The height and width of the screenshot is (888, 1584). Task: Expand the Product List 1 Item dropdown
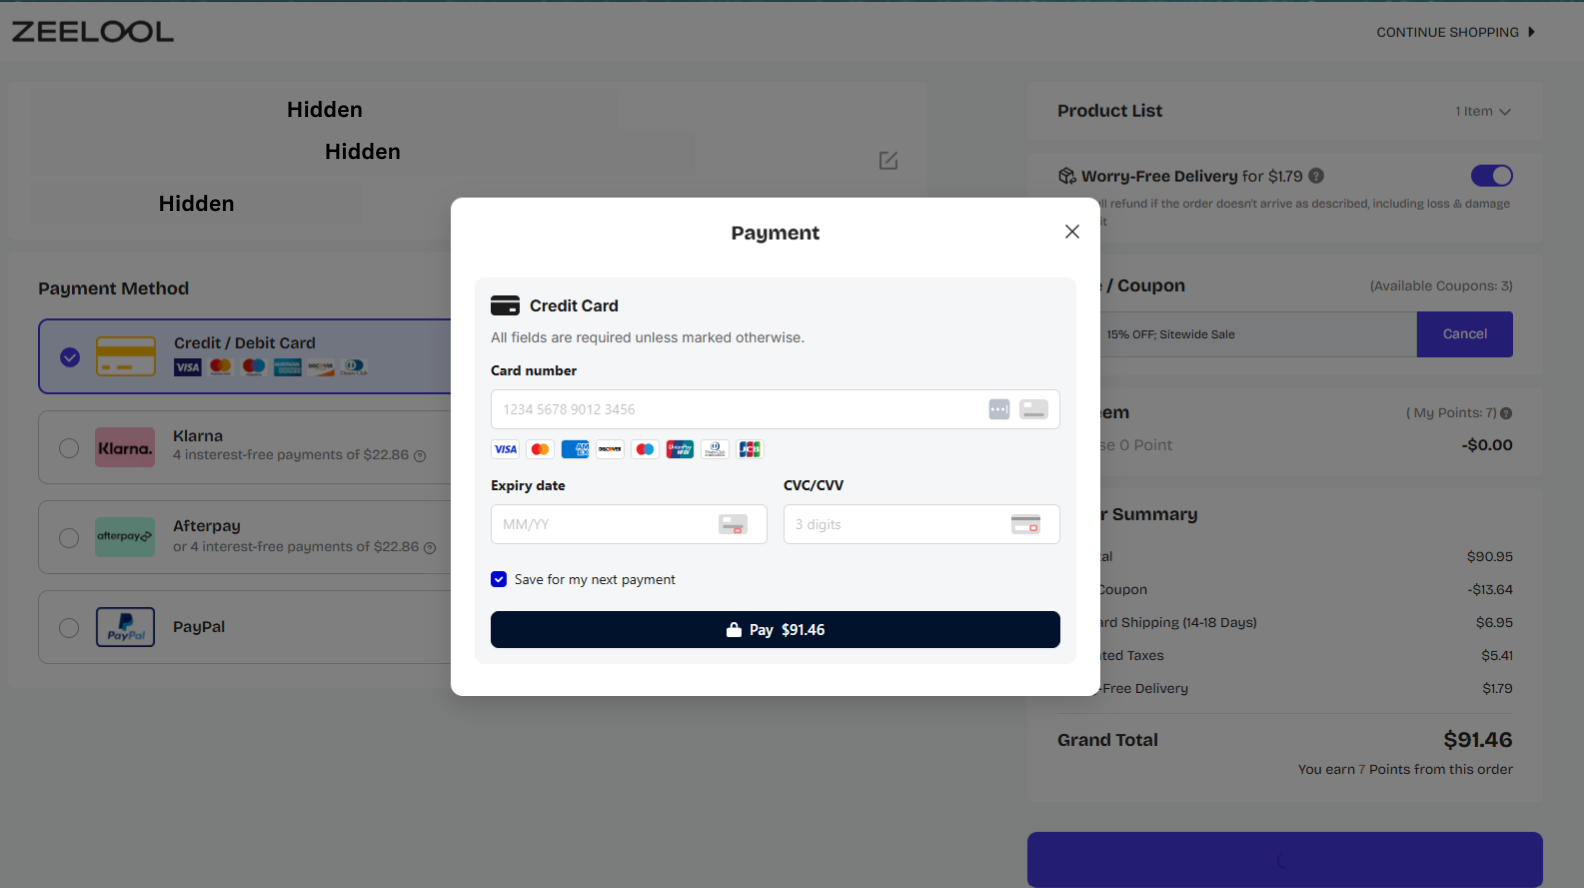click(1483, 112)
